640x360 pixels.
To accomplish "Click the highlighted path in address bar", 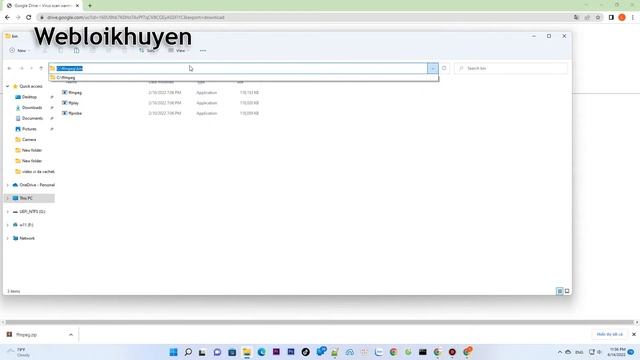I will tap(69, 68).
